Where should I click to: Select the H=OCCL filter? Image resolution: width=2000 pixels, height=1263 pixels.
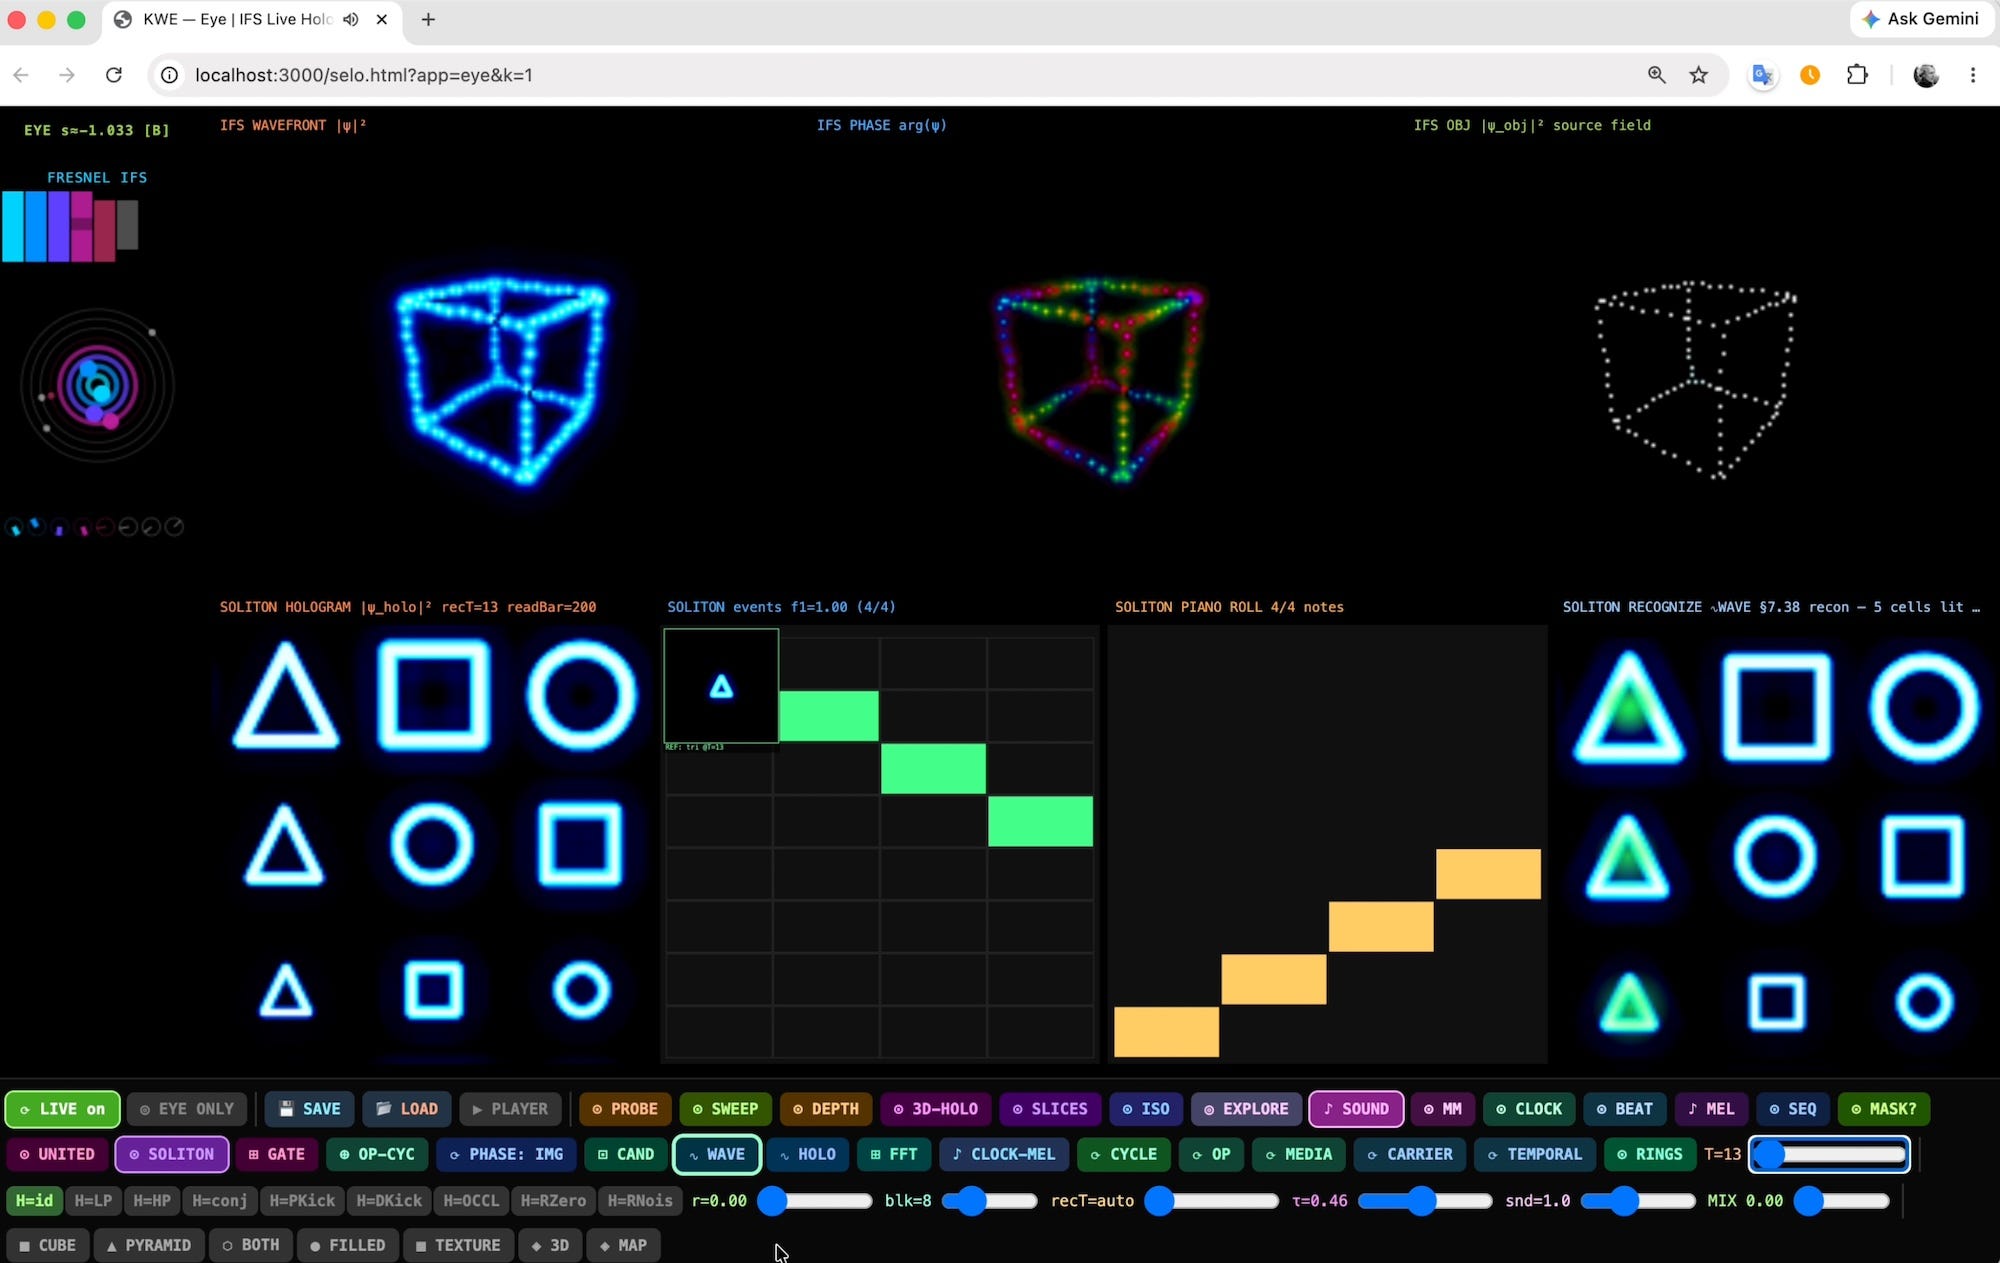click(471, 1200)
